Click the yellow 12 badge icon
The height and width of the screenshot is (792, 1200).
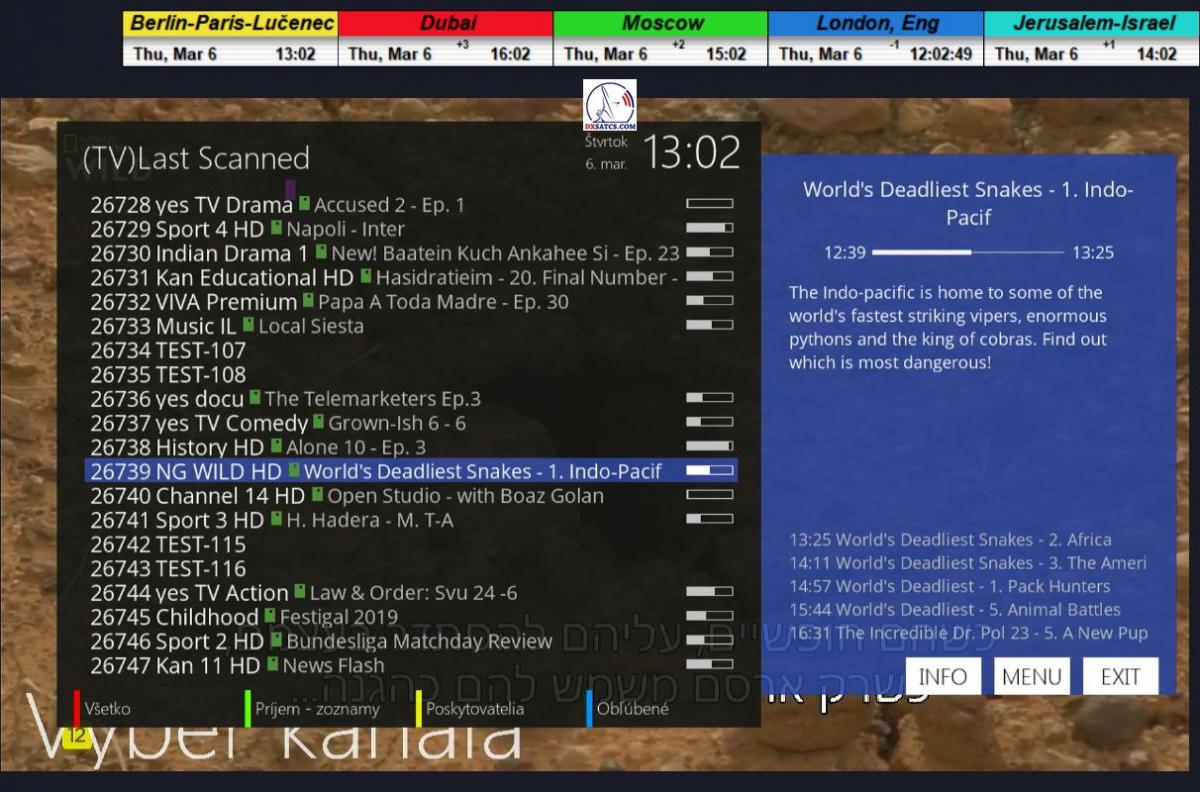tap(77, 738)
